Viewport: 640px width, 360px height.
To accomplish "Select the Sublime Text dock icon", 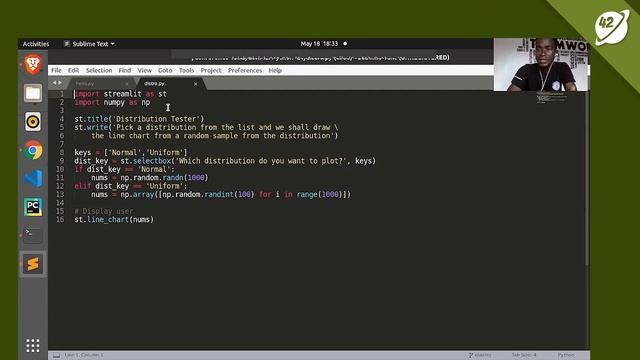I will [33, 264].
